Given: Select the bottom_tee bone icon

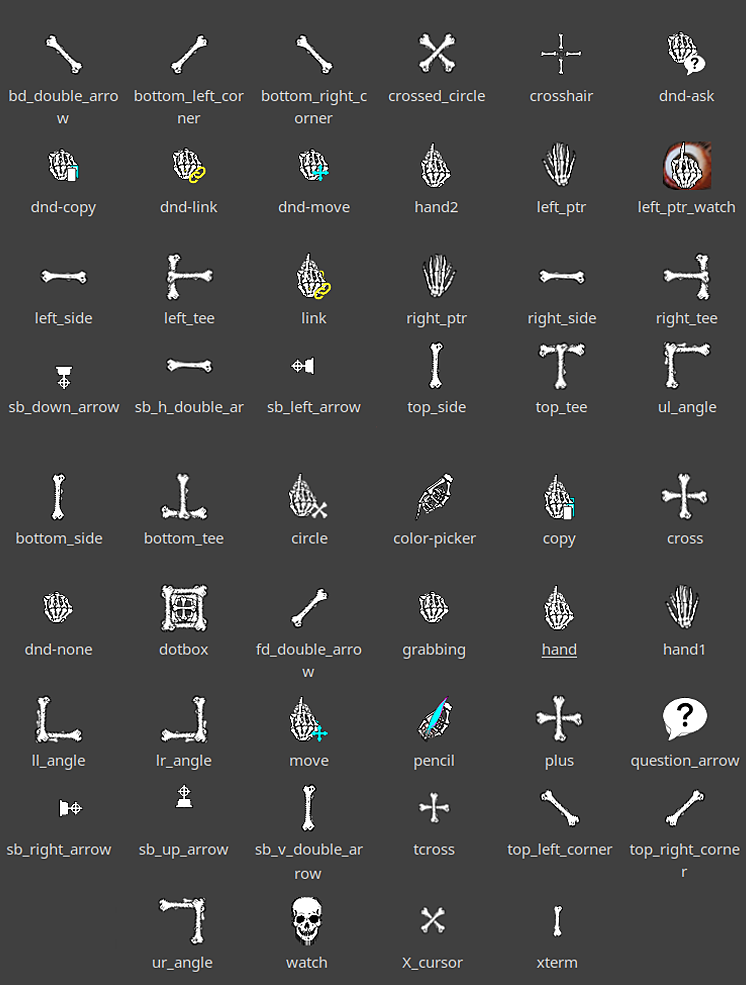Looking at the screenshot, I should tap(184, 497).
